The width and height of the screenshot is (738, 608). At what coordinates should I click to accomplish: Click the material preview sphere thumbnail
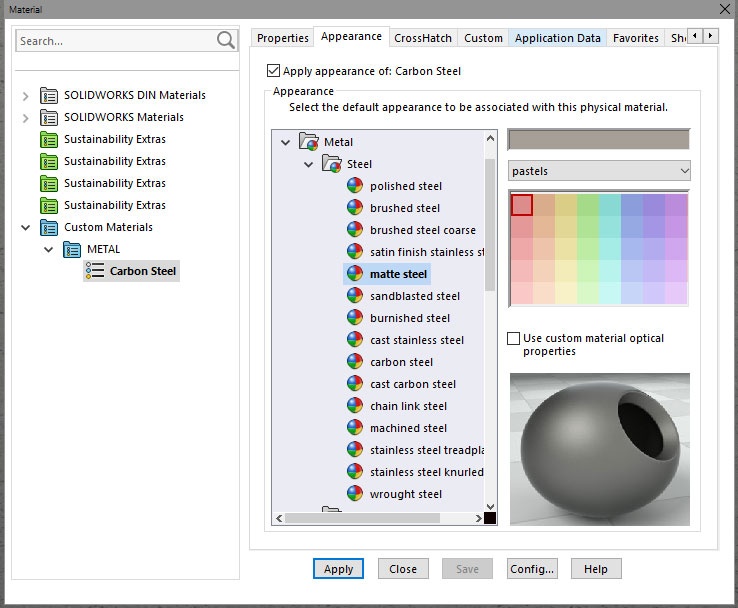tap(600, 449)
